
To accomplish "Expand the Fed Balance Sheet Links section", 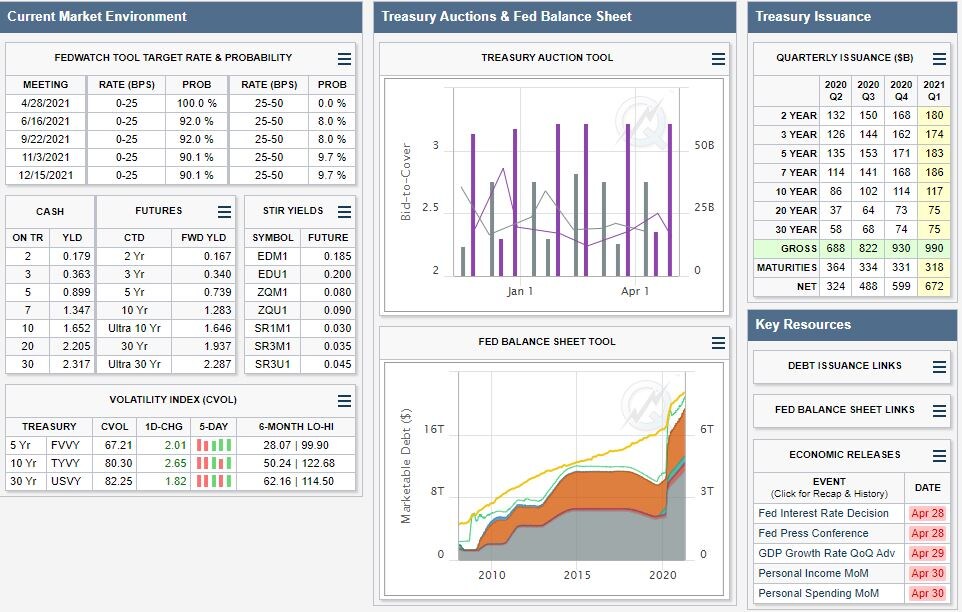I will pyautogui.click(x=939, y=410).
